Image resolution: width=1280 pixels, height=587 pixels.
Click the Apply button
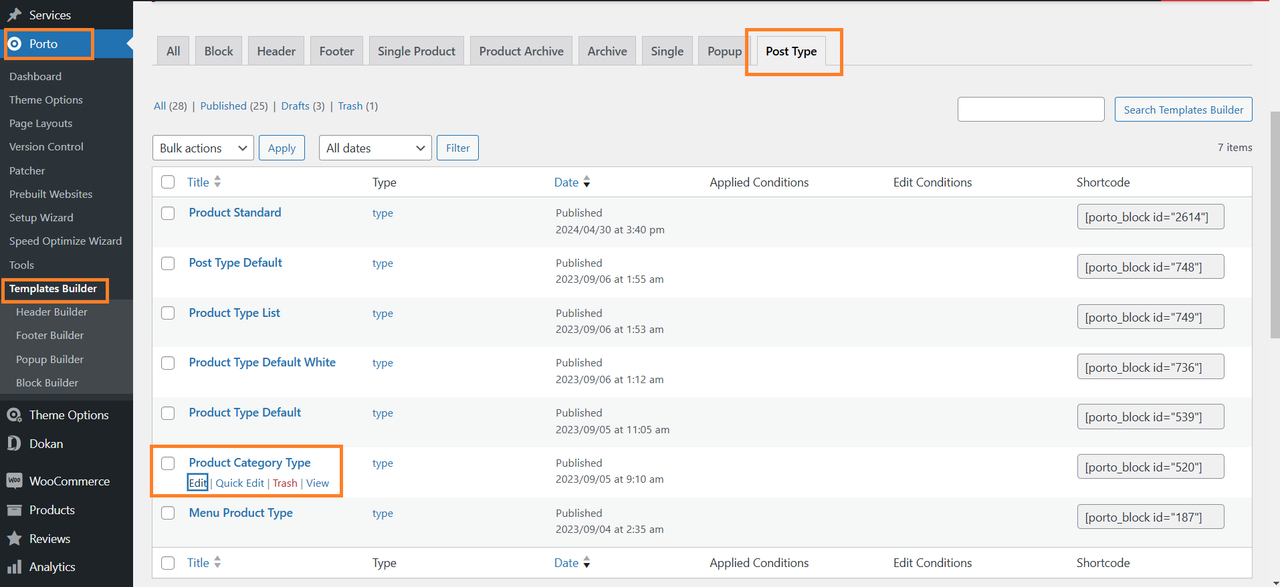(x=282, y=148)
